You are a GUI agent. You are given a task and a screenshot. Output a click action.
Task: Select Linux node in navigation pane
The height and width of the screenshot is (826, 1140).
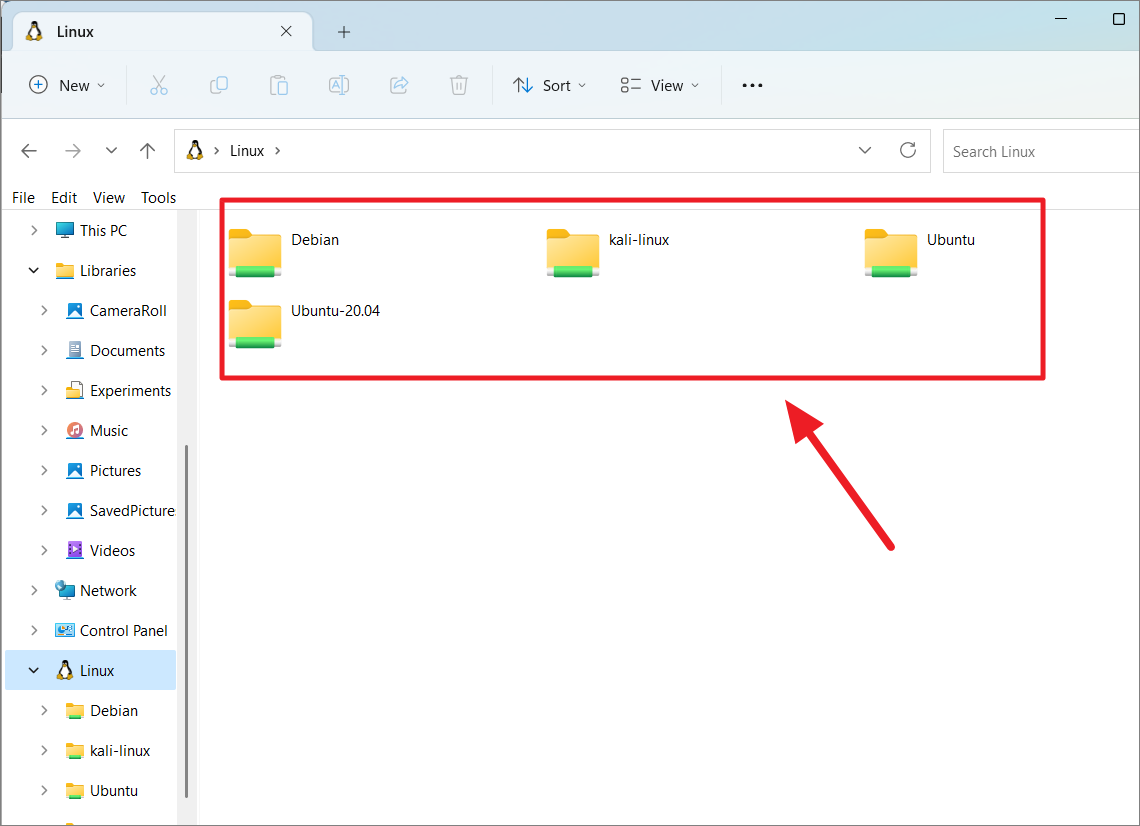90,670
